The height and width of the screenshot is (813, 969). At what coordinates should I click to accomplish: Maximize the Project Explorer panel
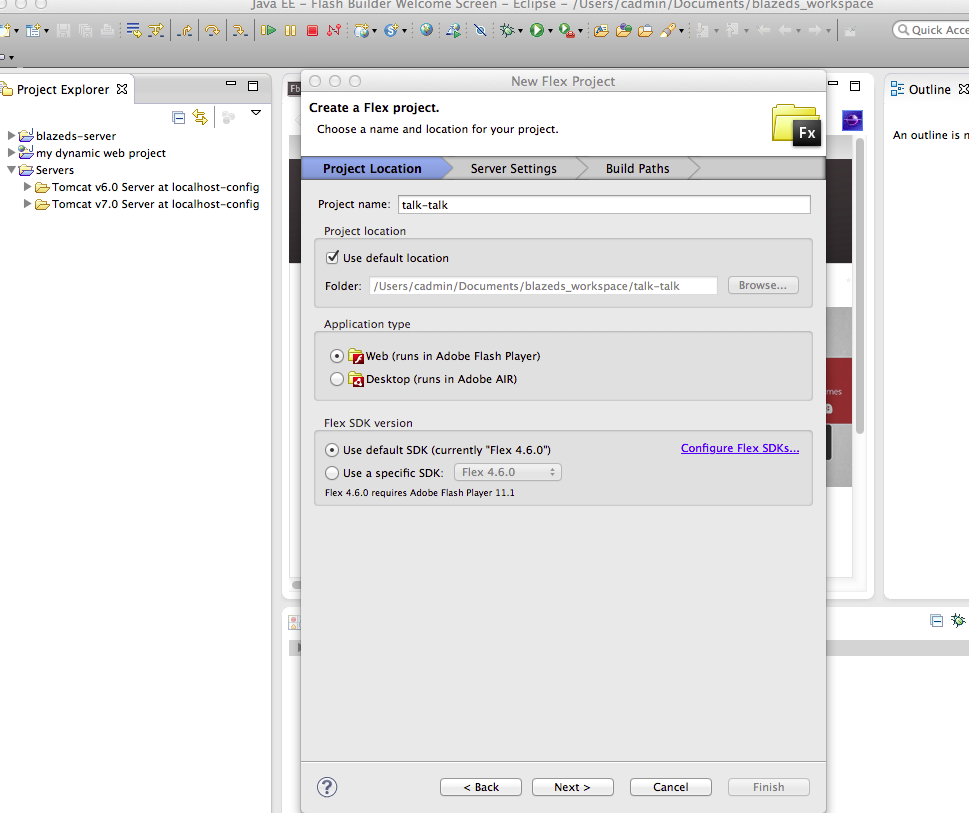(253, 86)
